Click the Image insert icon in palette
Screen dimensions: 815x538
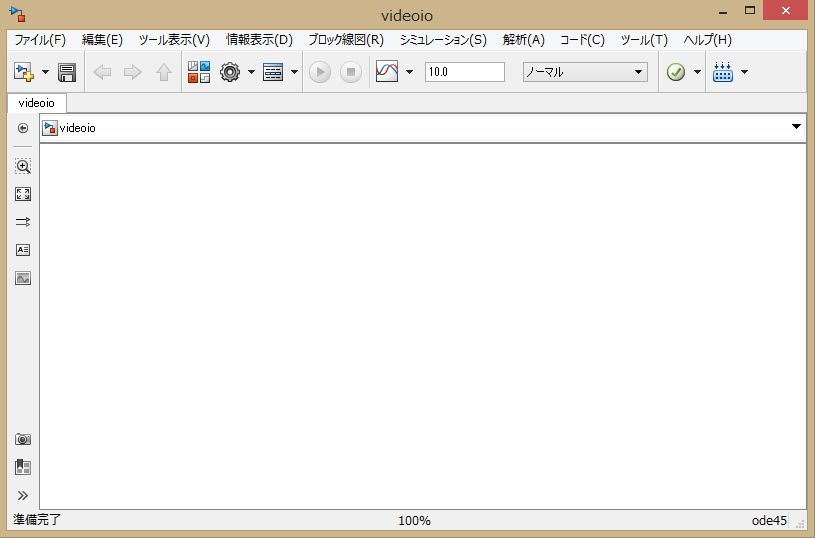23,278
